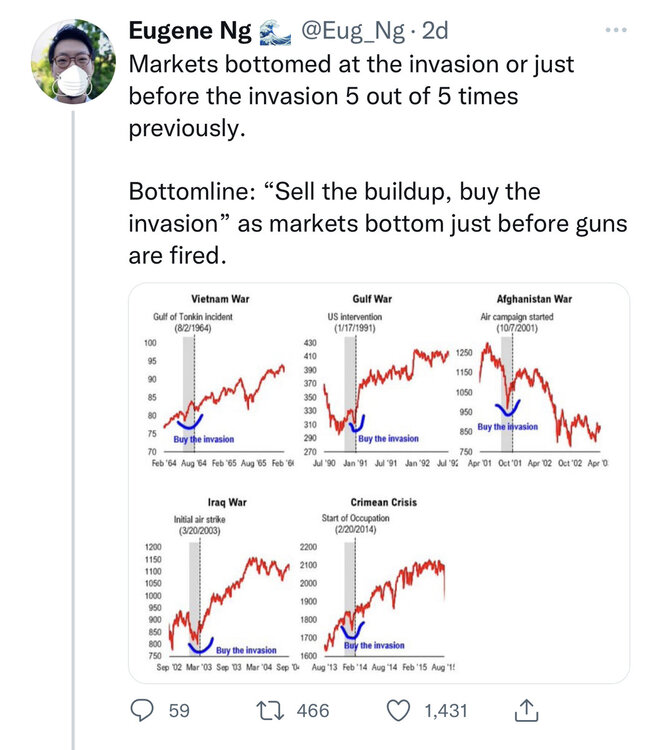Click the 466 retweets count
The height and width of the screenshot is (750, 661).
coord(313,710)
